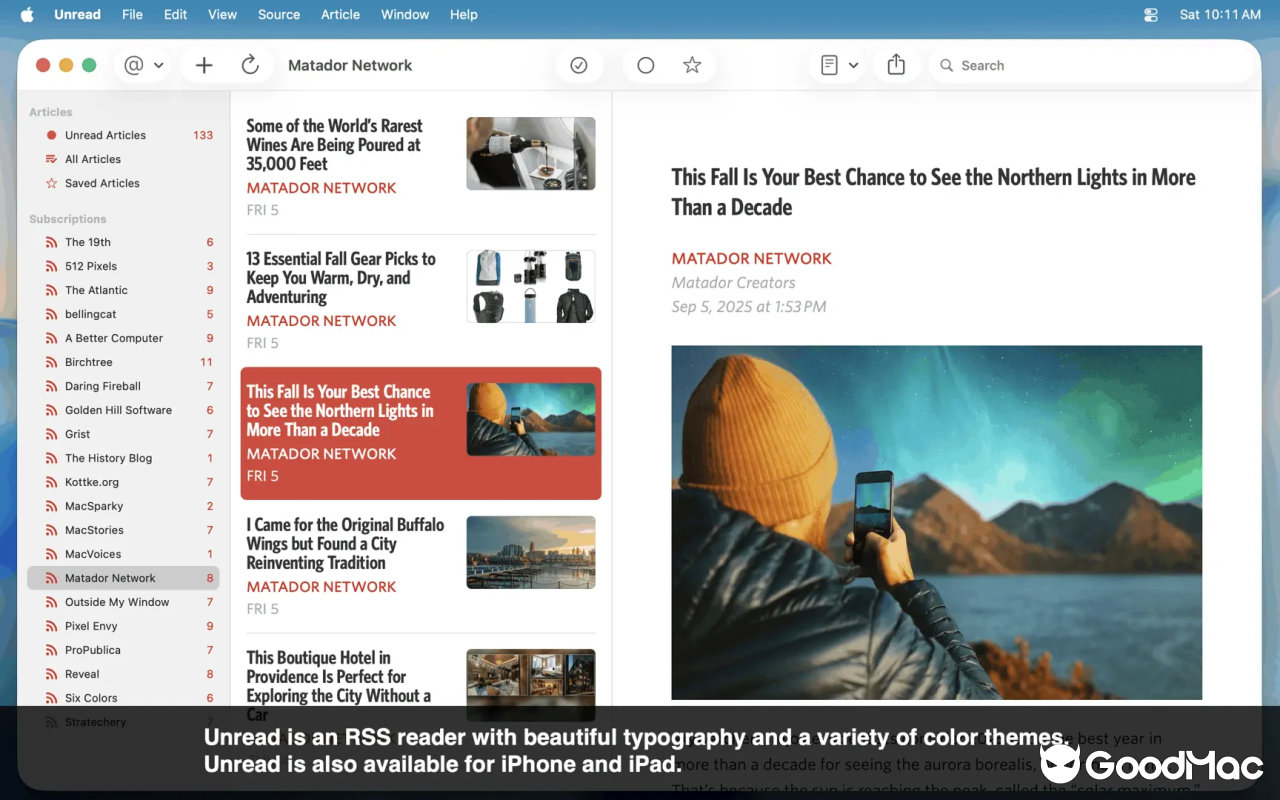Open the share icon in toolbar
This screenshot has width=1280, height=800.
tap(896, 65)
